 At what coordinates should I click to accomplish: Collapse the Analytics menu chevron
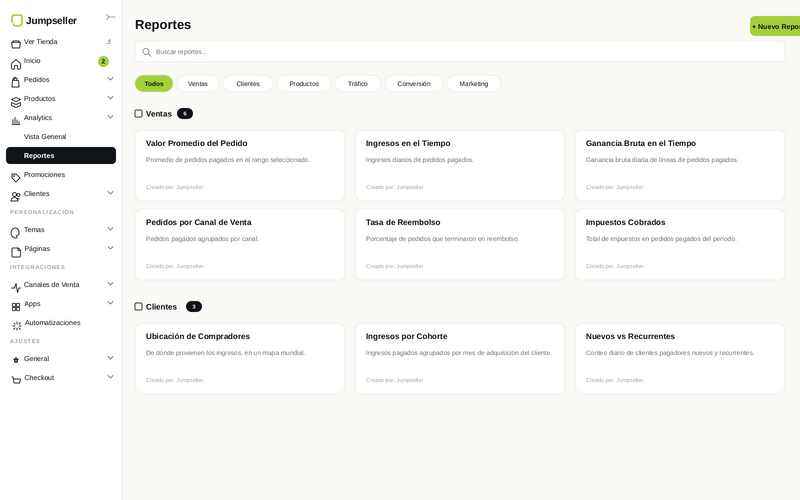coord(110,117)
